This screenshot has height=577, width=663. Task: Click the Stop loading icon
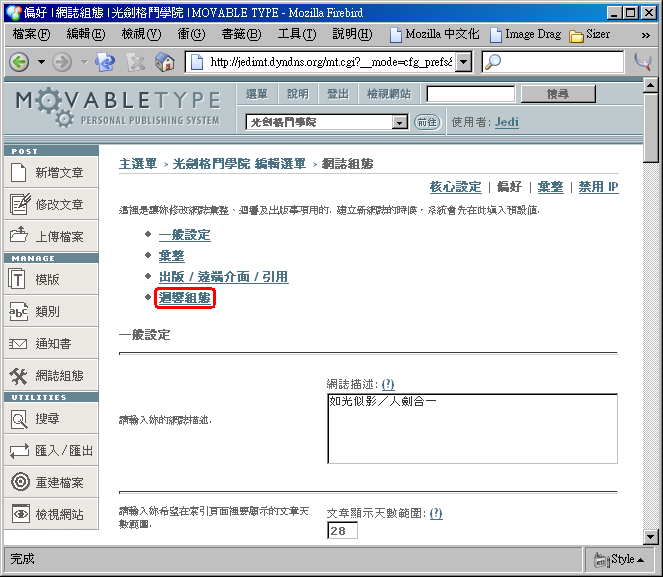click(x=136, y=63)
